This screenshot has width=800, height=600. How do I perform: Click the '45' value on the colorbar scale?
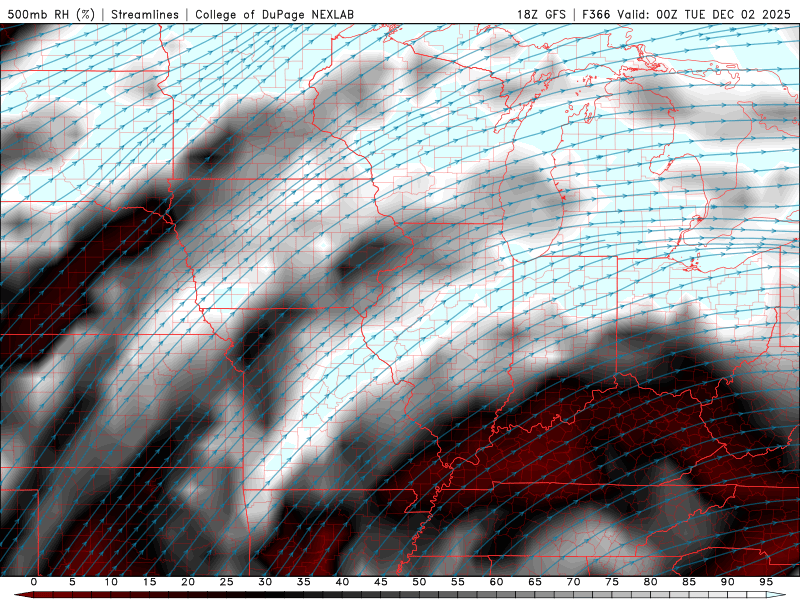pos(381,582)
